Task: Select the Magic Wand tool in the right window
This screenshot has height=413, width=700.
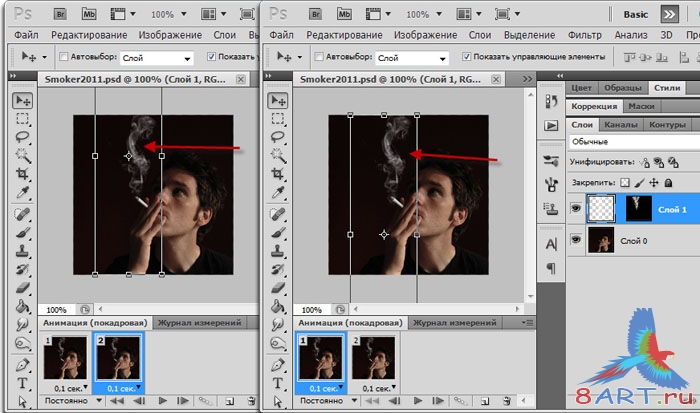Action: pos(277,155)
